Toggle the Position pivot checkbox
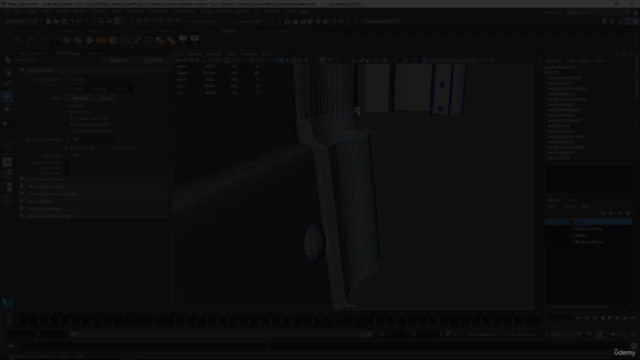The height and width of the screenshot is (360, 640). (67, 105)
